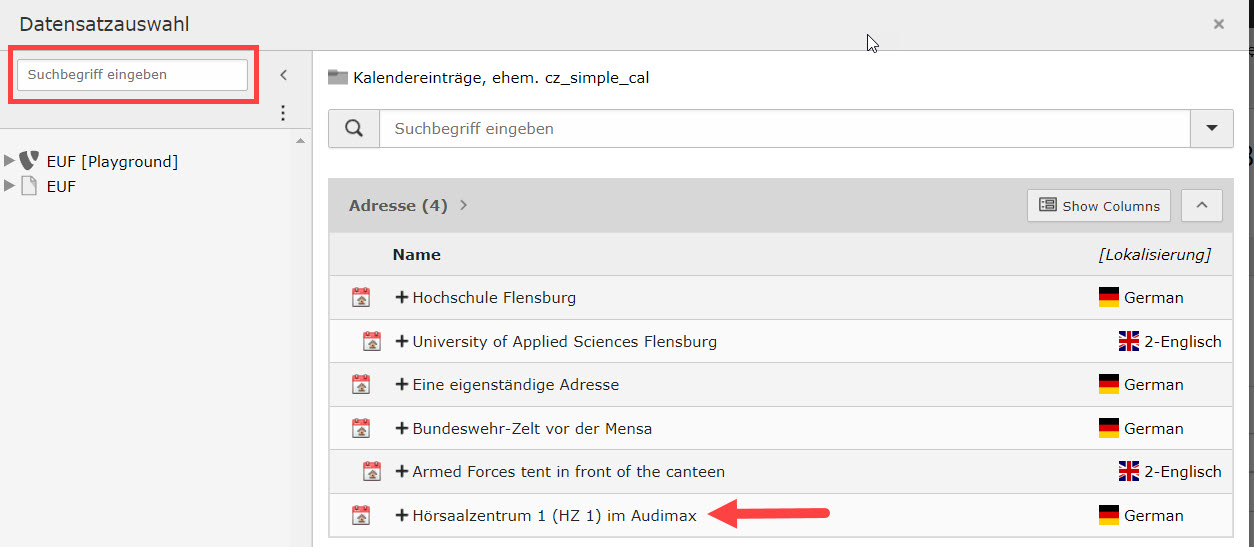The width and height of the screenshot is (1254, 547).
Task: Click the magnifier search icon button
Action: click(354, 129)
